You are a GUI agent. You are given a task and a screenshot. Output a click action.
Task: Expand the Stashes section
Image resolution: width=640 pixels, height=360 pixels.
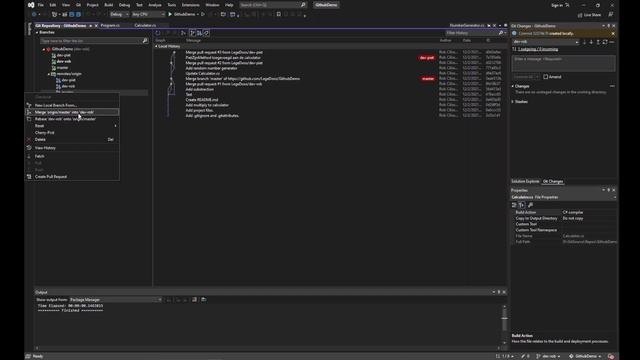click(513, 102)
